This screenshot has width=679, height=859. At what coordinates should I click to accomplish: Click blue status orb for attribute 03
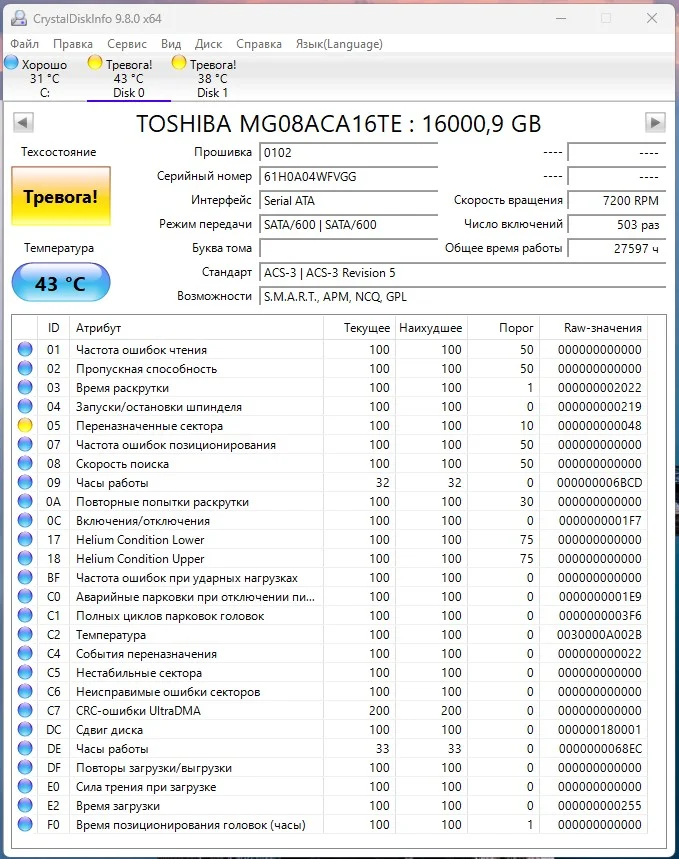coord(25,387)
